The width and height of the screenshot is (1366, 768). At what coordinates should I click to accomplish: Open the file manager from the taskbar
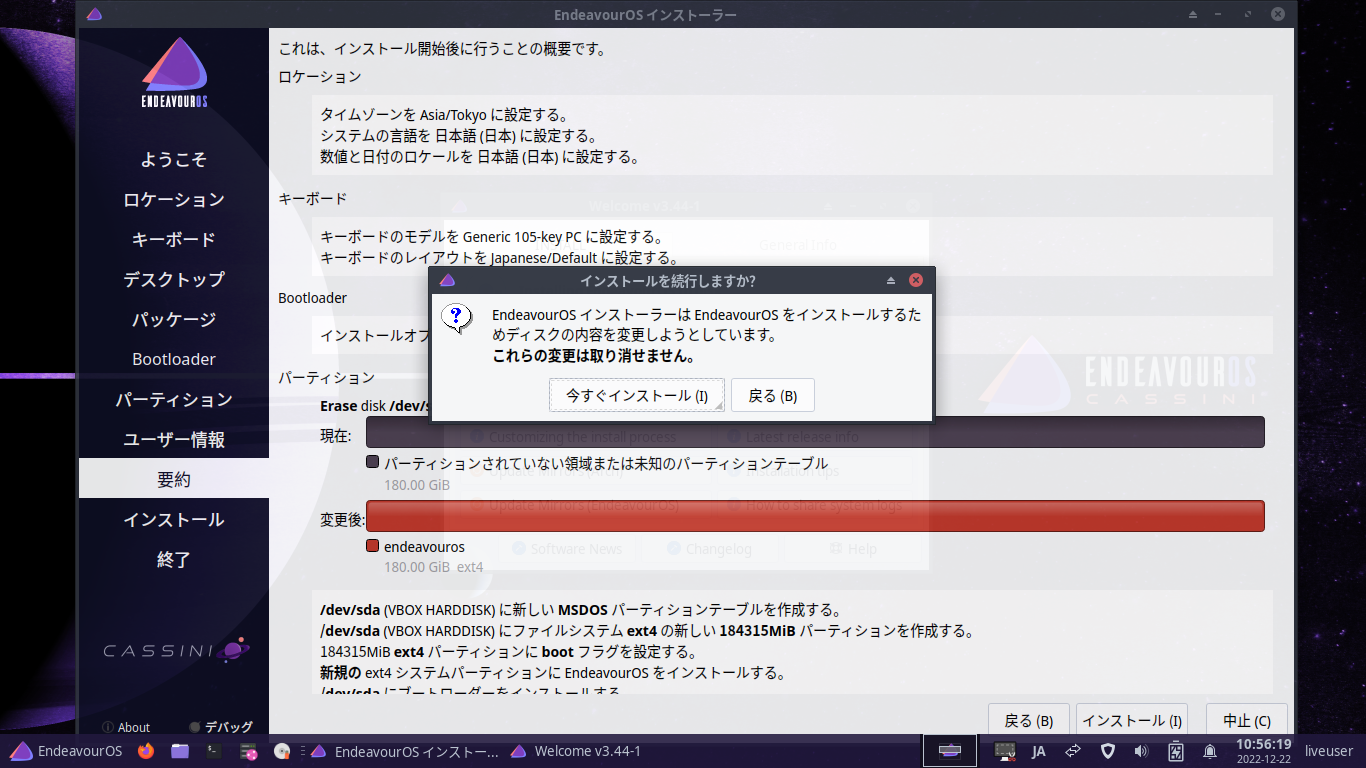click(x=180, y=751)
